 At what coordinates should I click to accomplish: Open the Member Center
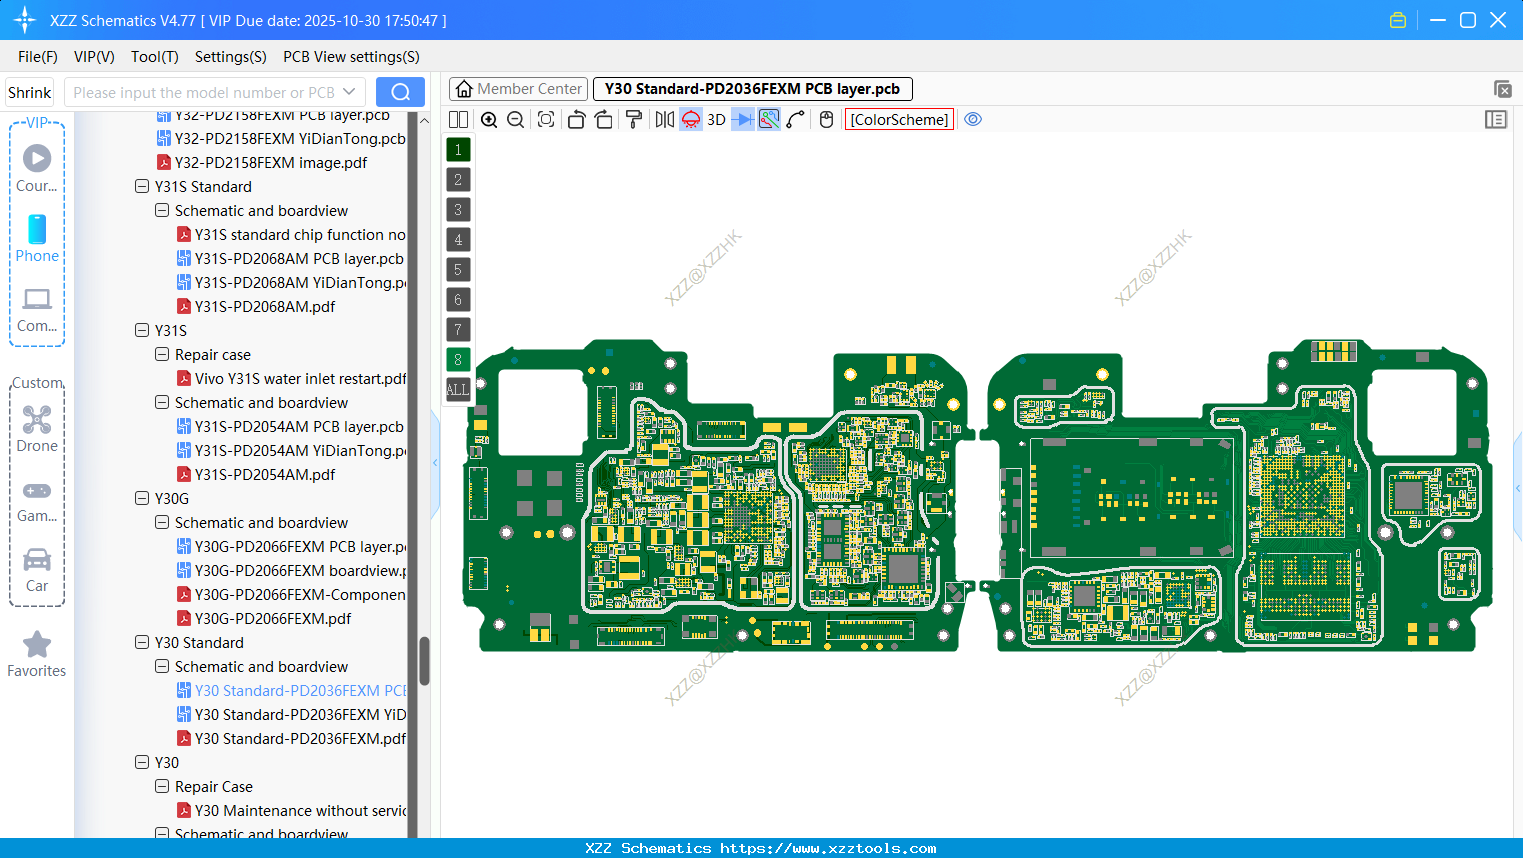[518, 88]
